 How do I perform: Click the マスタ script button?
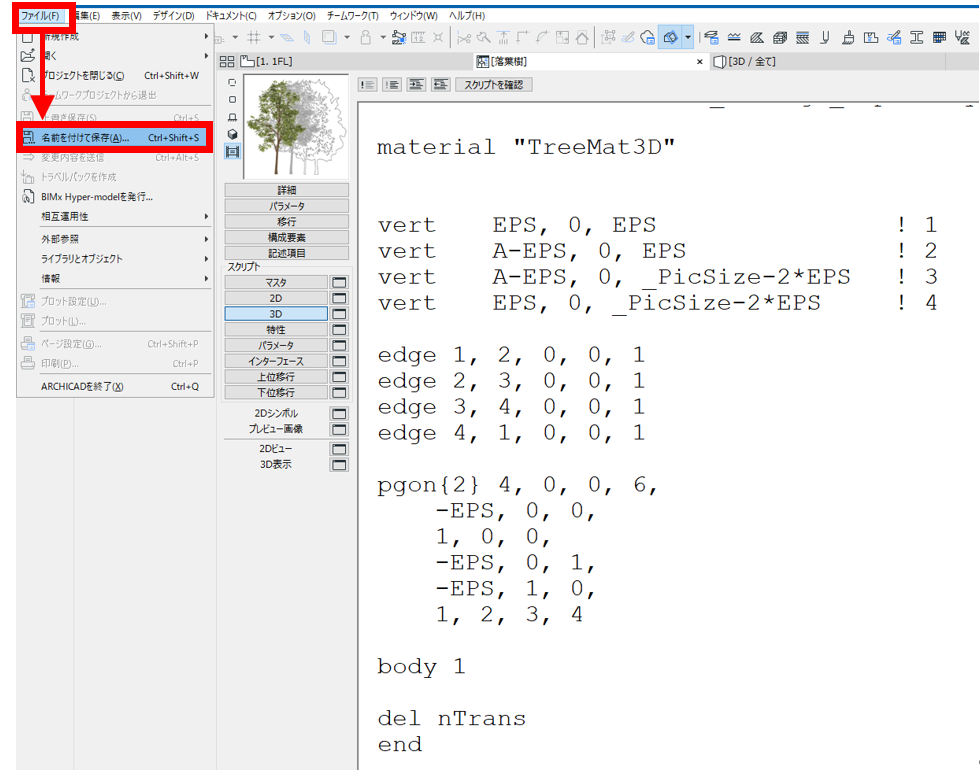276,283
